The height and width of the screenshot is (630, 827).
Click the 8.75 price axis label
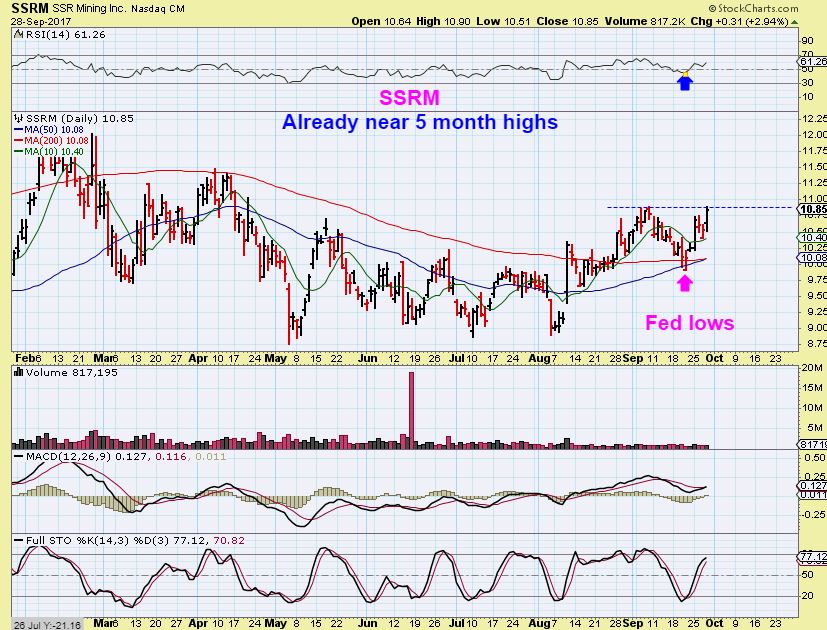tap(814, 343)
